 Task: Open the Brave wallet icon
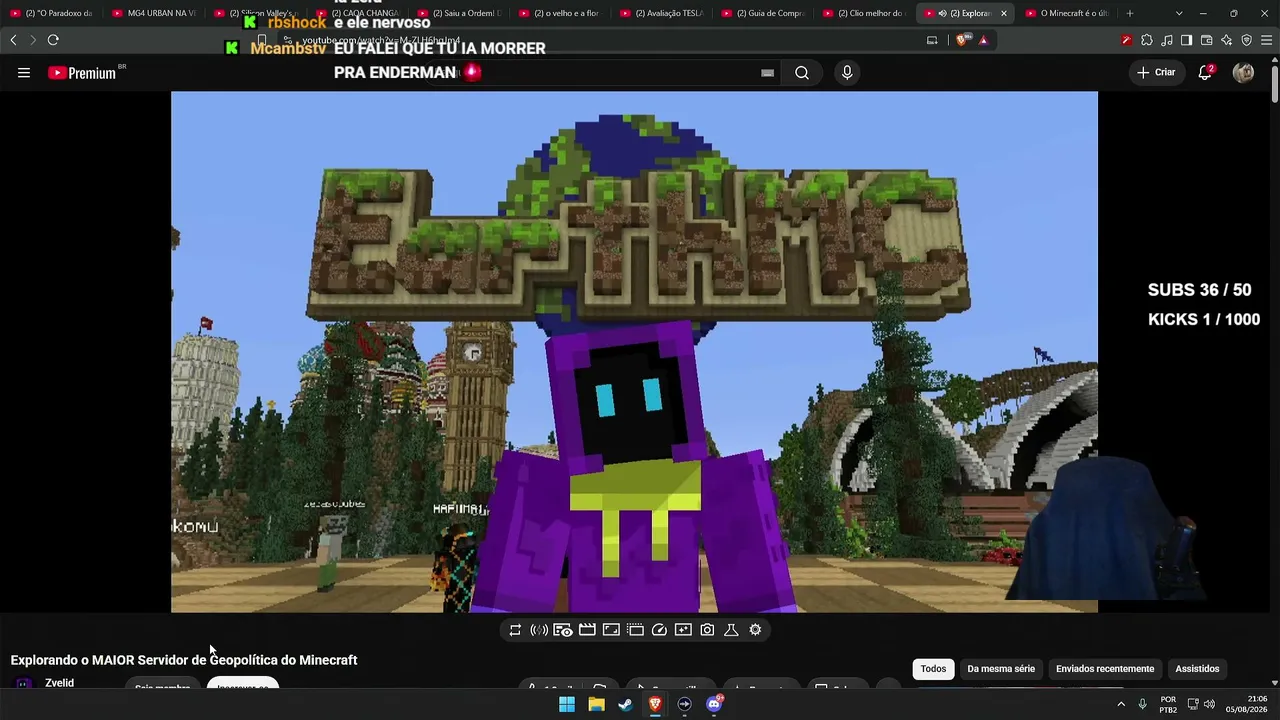tap(1206, 40)
